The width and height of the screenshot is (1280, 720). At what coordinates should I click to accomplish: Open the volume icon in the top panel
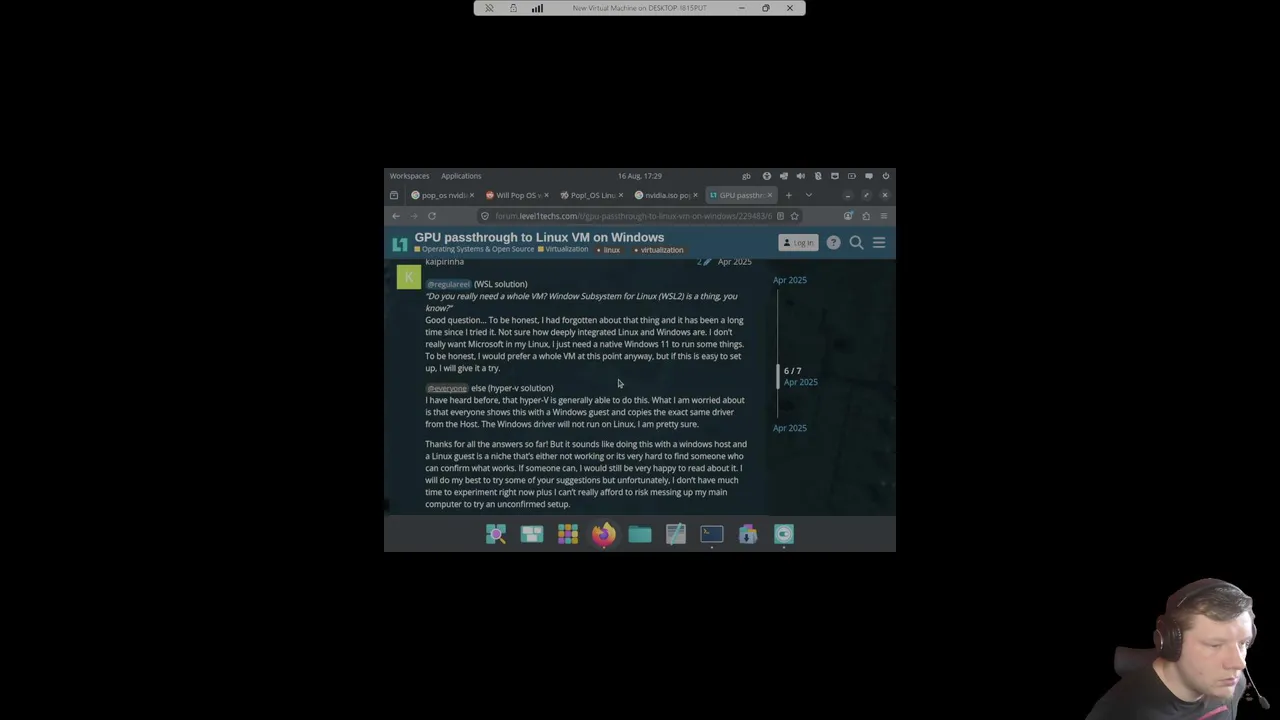(x=801, y=176)
